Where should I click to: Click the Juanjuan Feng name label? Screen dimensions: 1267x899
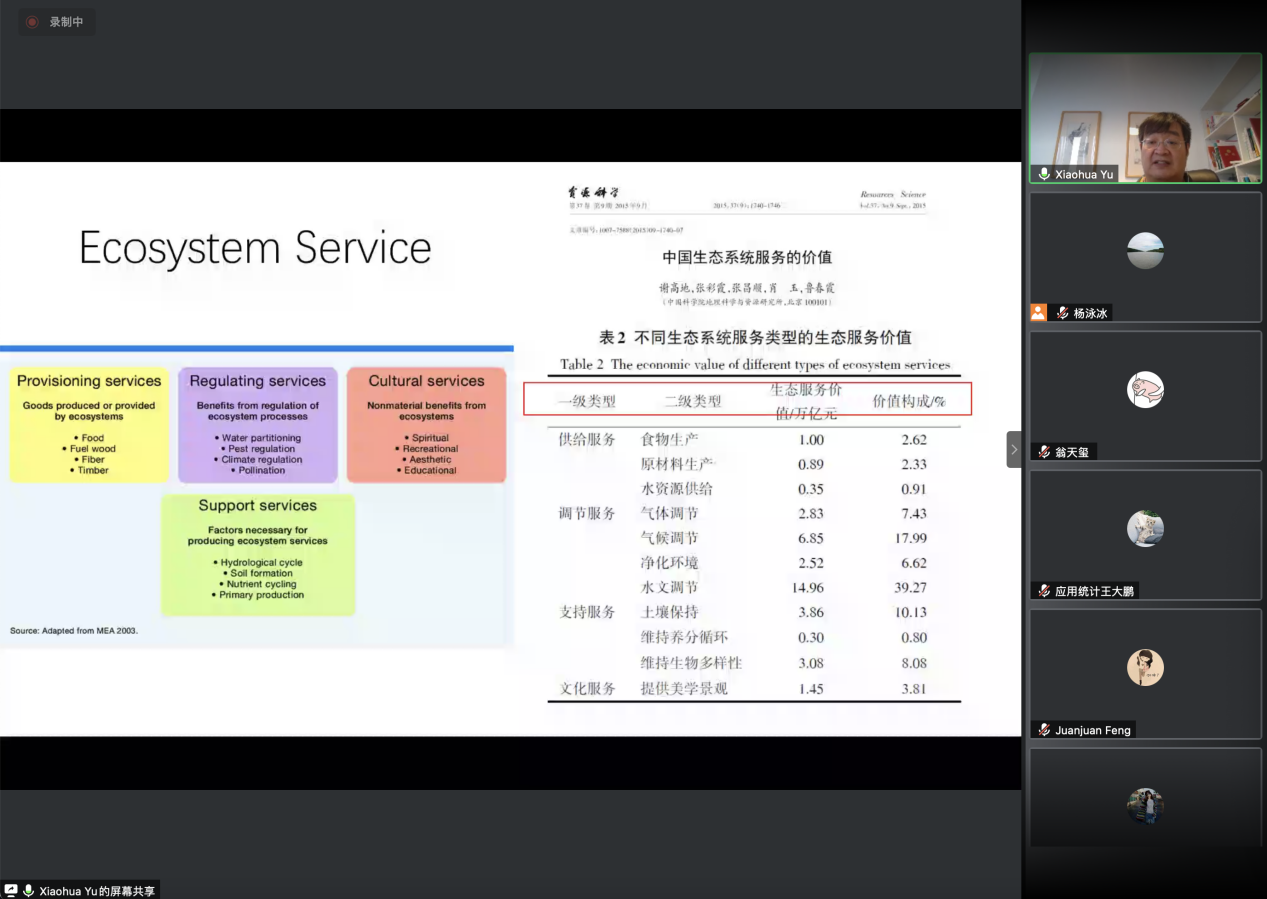[1093, 730]
